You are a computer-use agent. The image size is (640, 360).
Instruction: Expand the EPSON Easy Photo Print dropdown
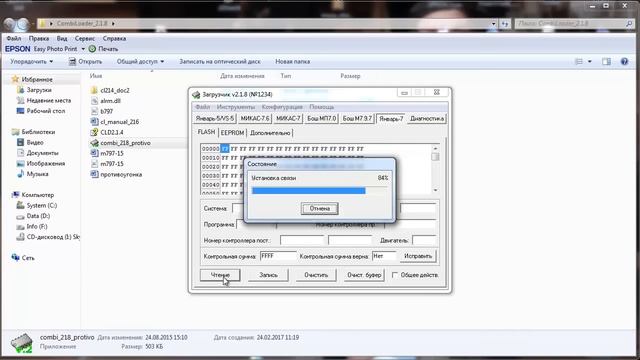83,49
